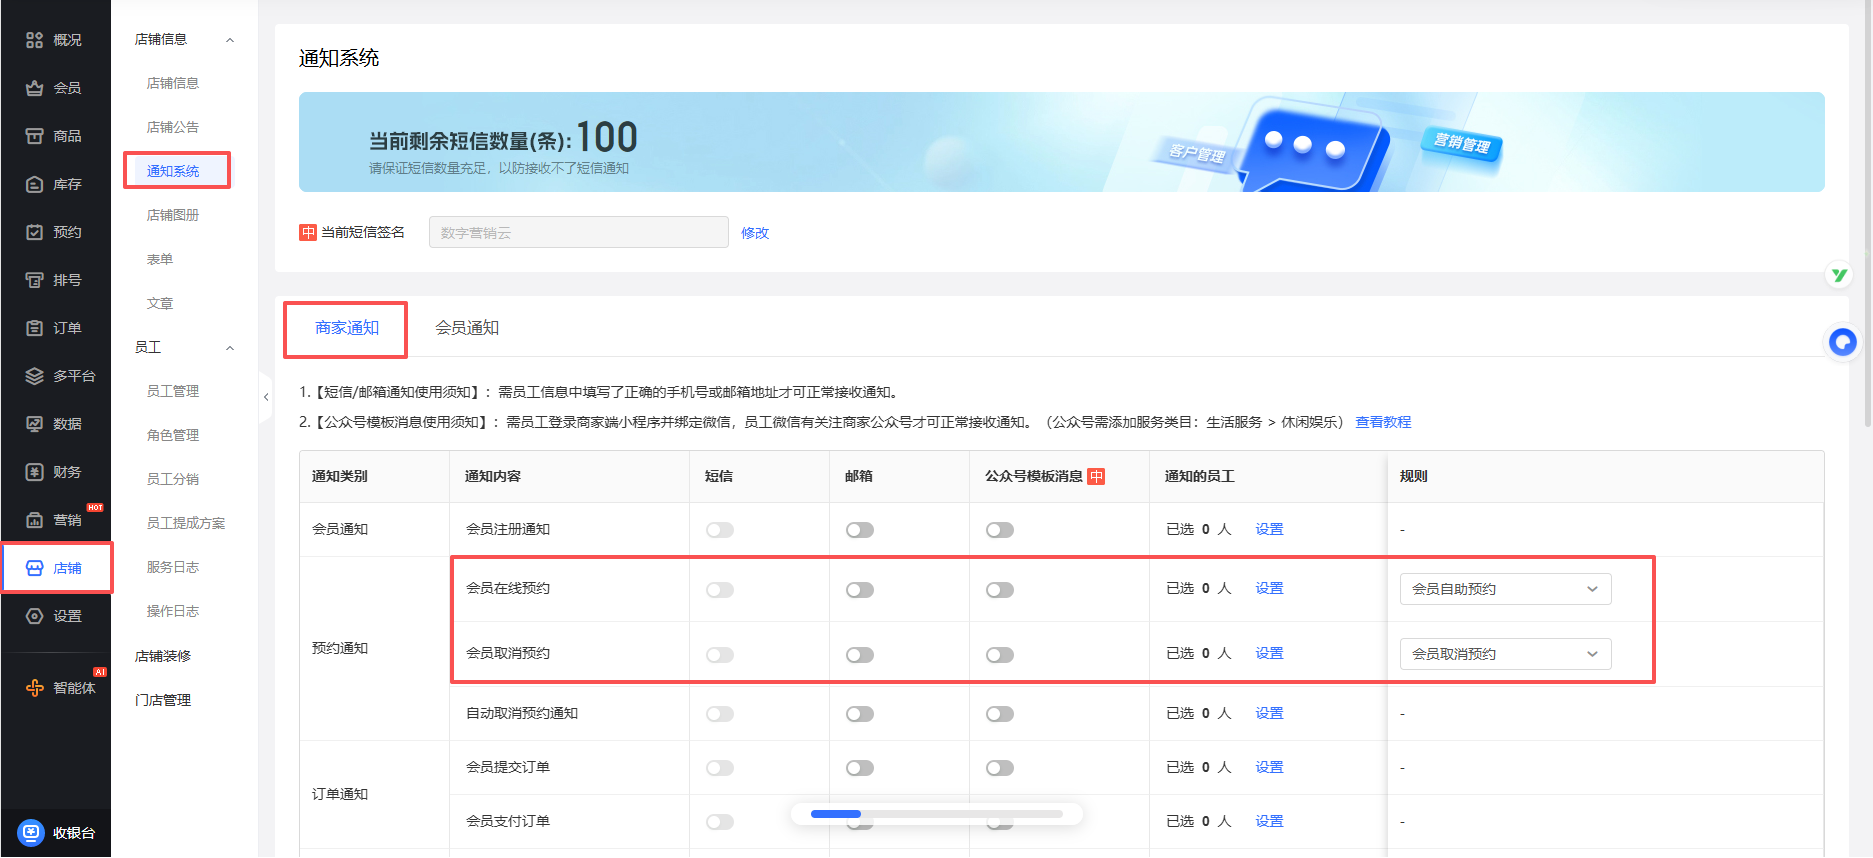The height and width of the screenshot is (858, 1873).
Task: Click 设置 for 会员取消预约 employees
Action: click(x=1269, y=653)
